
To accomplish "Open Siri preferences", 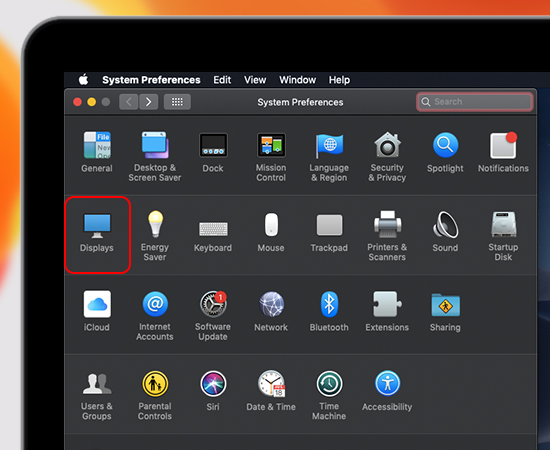I will tap(213, 391).
